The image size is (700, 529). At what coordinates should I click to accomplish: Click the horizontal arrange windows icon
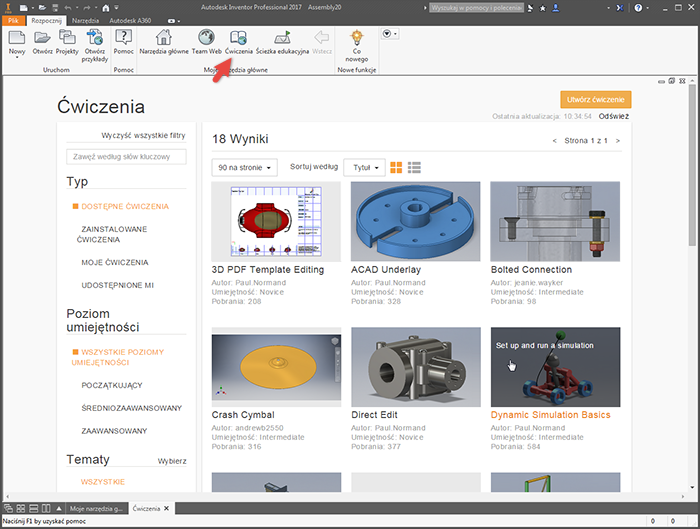(x=33, y=508)
